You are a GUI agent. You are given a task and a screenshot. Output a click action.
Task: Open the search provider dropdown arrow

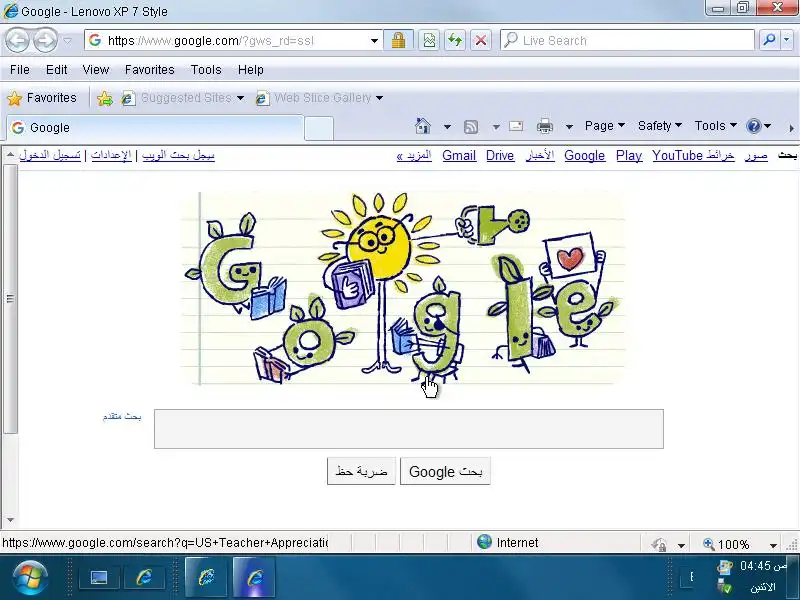tap(787, 40)
